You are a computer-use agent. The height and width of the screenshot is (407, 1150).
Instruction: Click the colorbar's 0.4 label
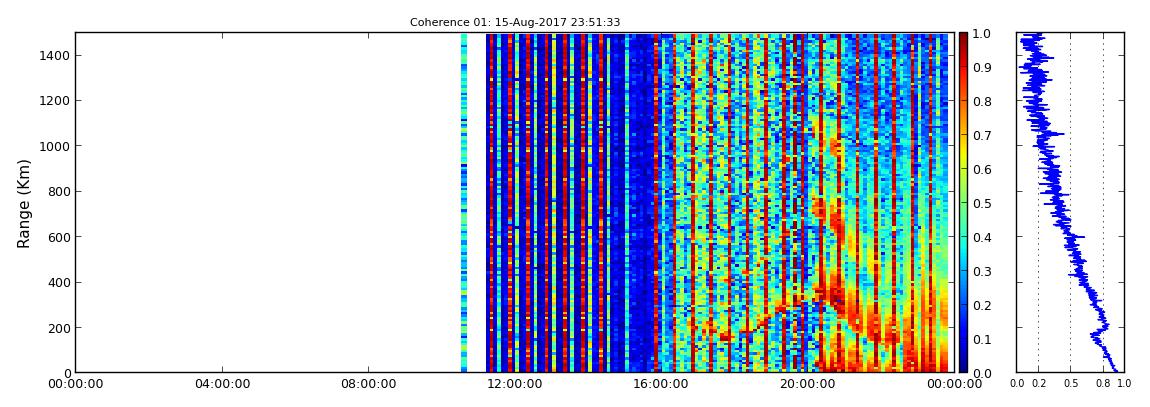tap(981, 237)
